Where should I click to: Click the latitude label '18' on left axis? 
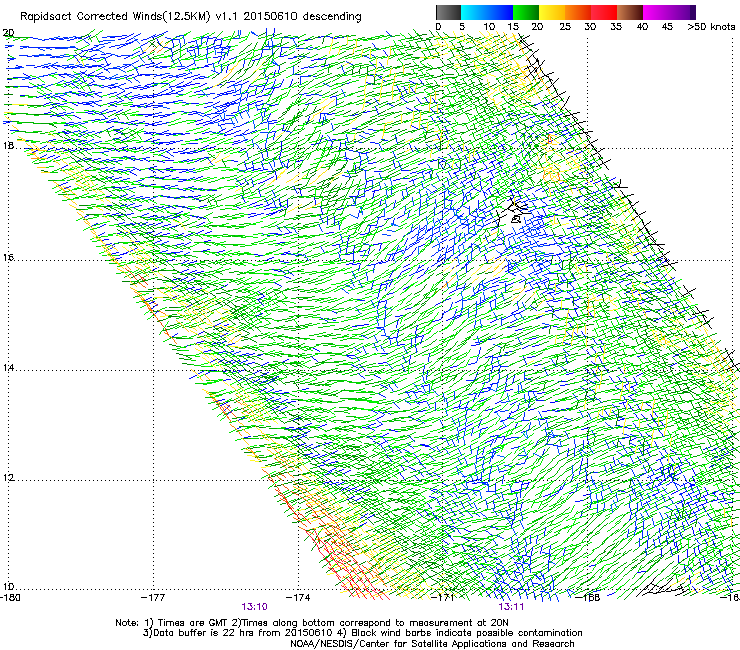(8, 145)
